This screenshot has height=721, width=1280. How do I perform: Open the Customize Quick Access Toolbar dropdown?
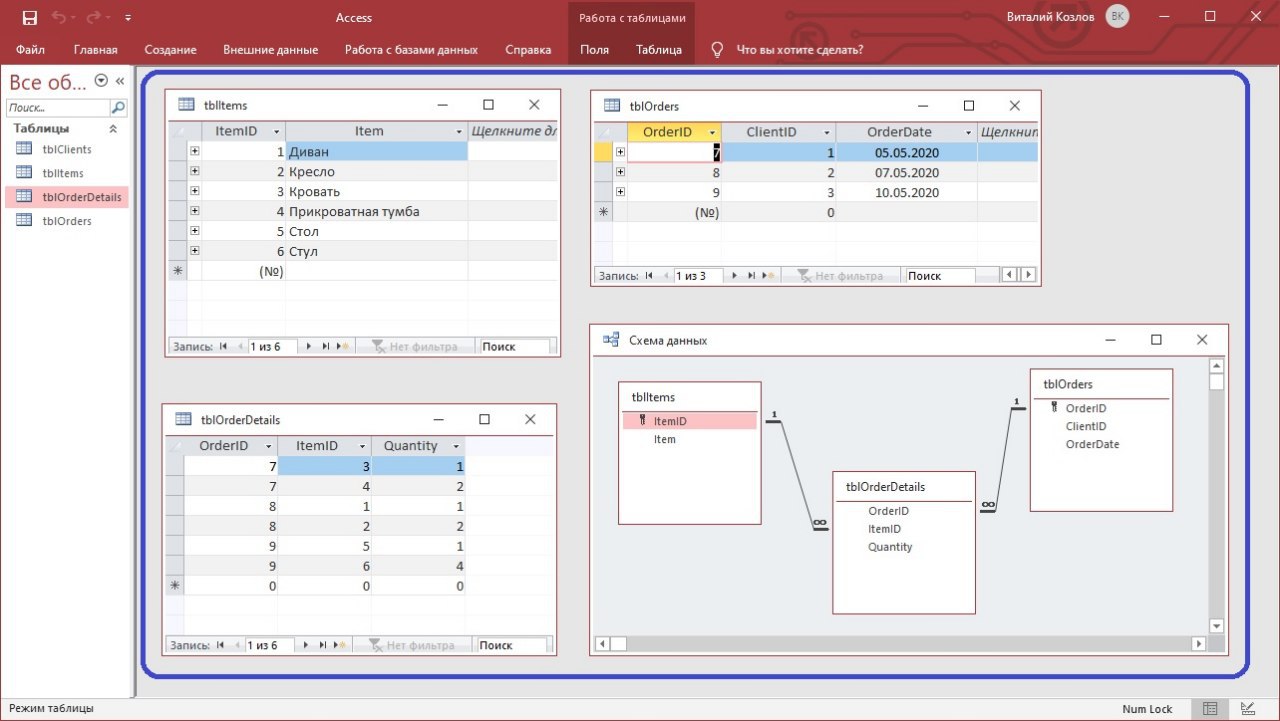click(x=129, y=18)
